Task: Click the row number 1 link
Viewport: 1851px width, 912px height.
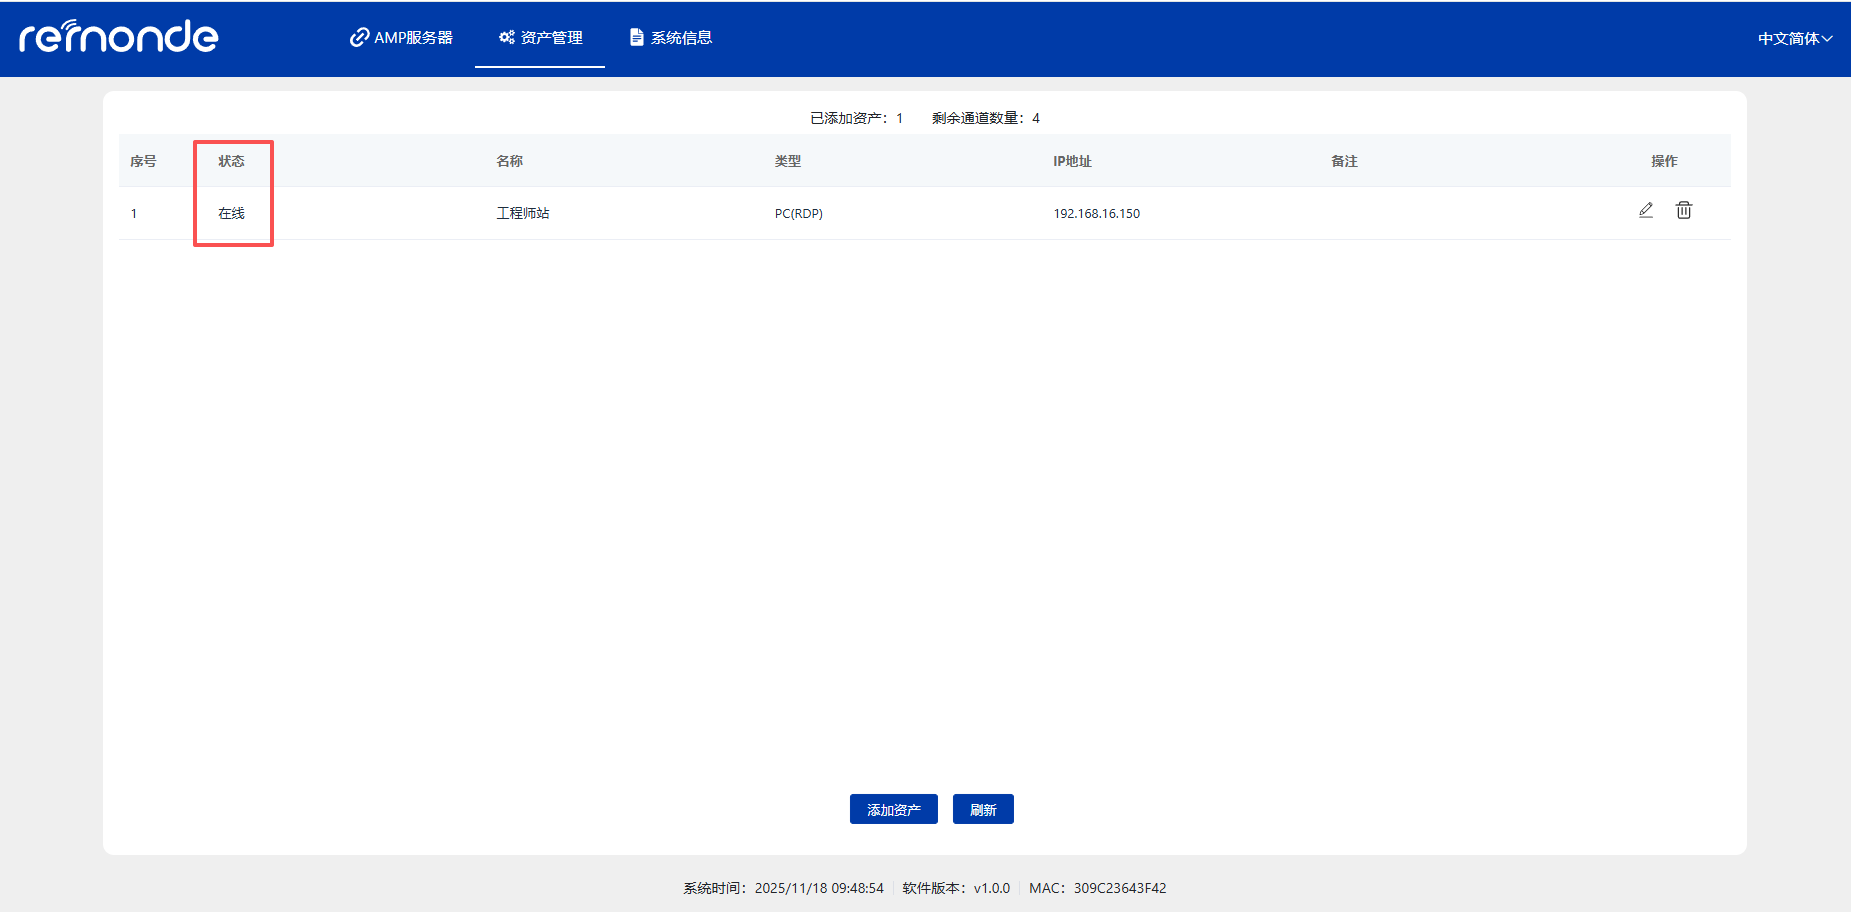Action: pyautogui.click(x=134, y=213)
